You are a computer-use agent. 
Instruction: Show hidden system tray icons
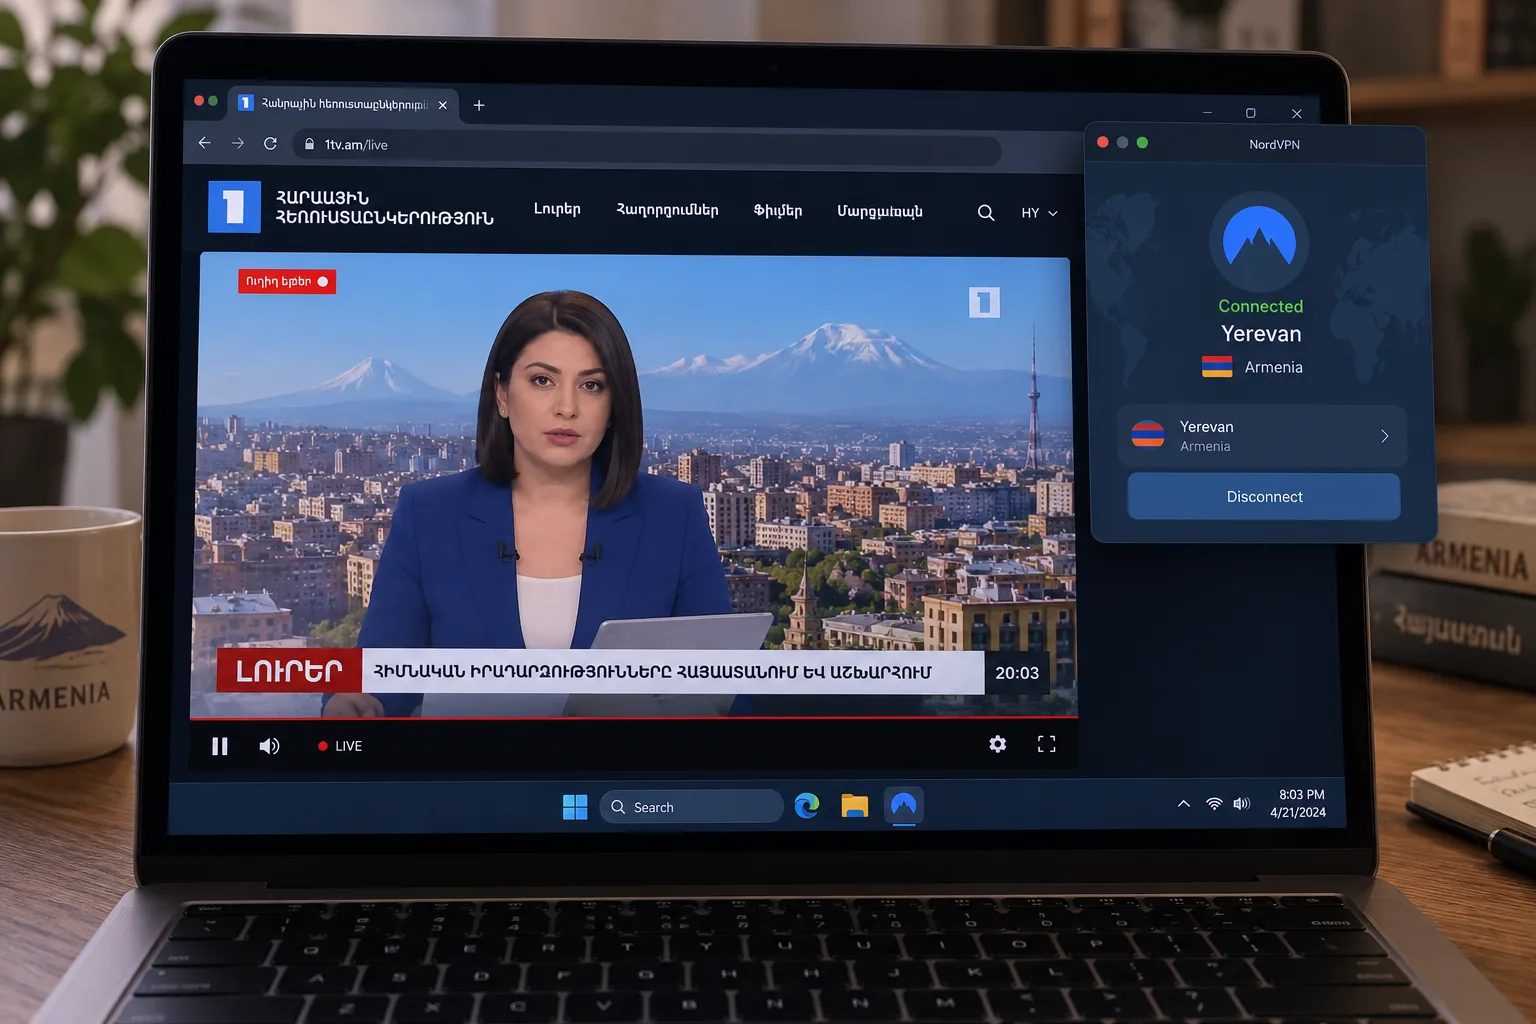1184,803
